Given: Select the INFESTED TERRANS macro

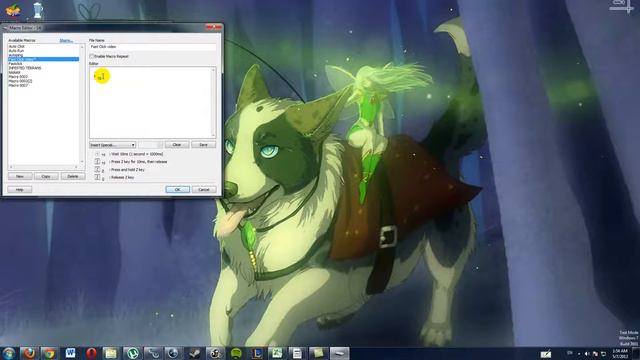Looking at the screenshot, I should point(25,68).
